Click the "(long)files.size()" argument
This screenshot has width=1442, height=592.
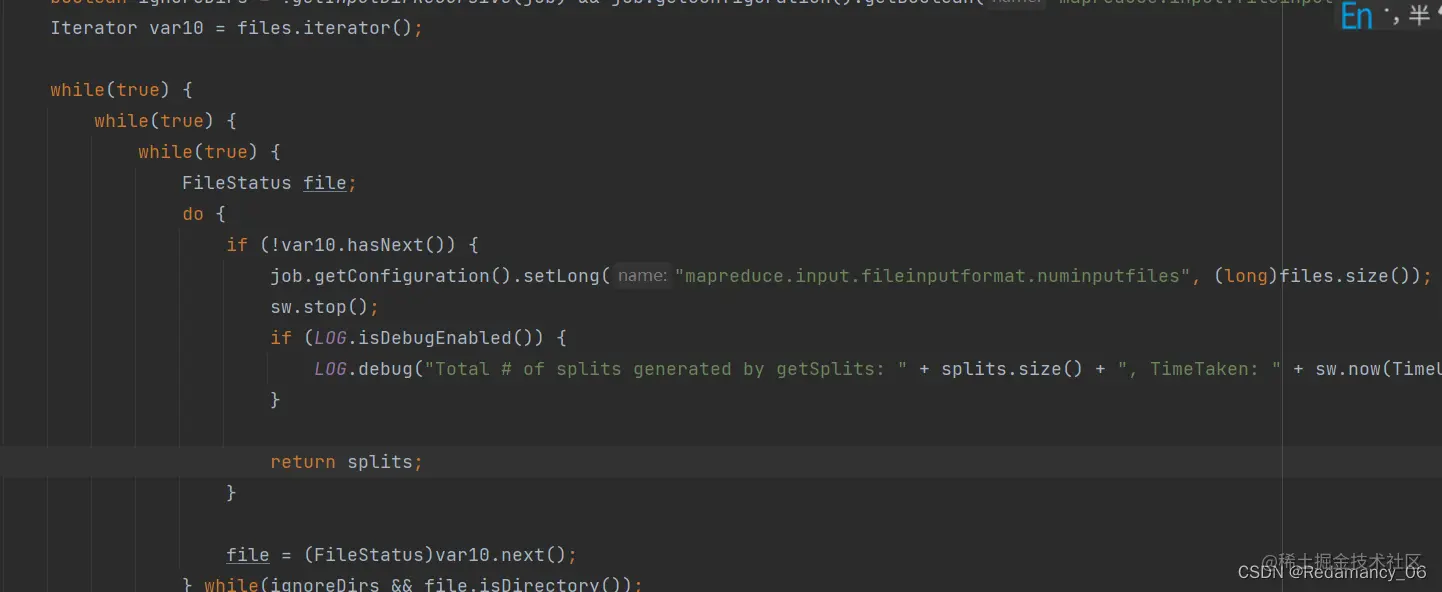[1316, 276]
